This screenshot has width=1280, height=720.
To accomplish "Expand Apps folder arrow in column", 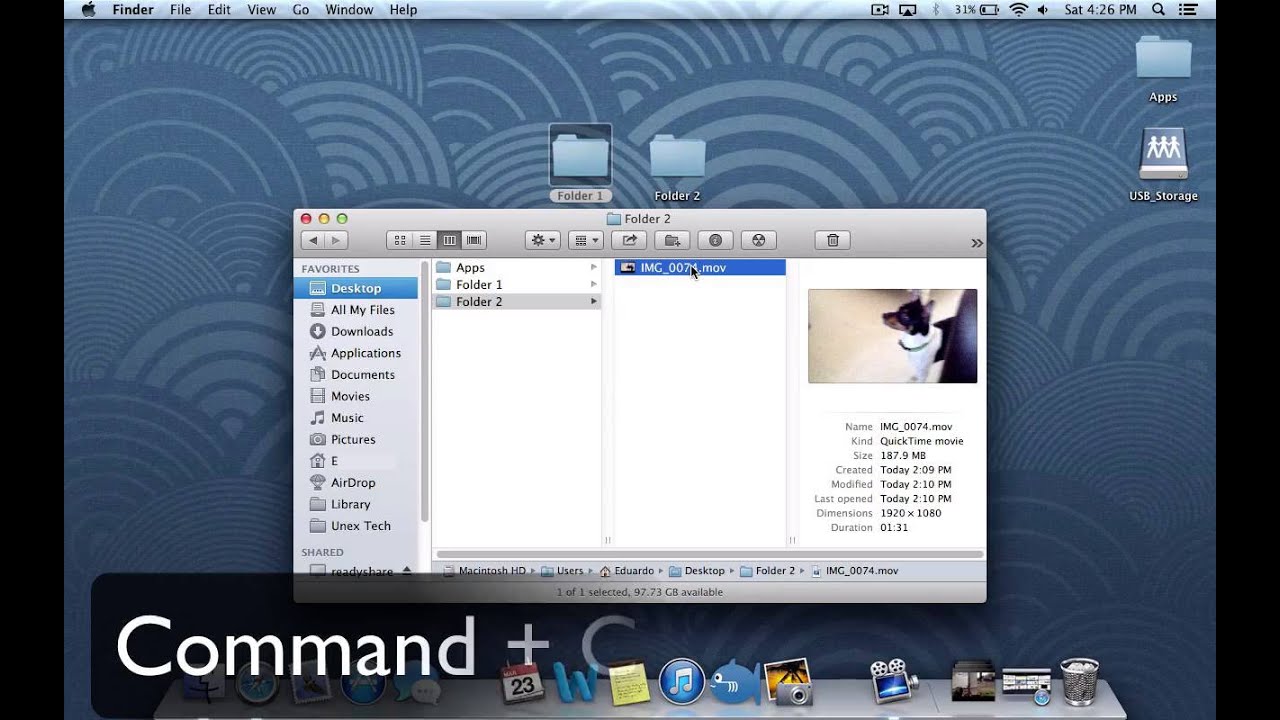I will [594, 267].
